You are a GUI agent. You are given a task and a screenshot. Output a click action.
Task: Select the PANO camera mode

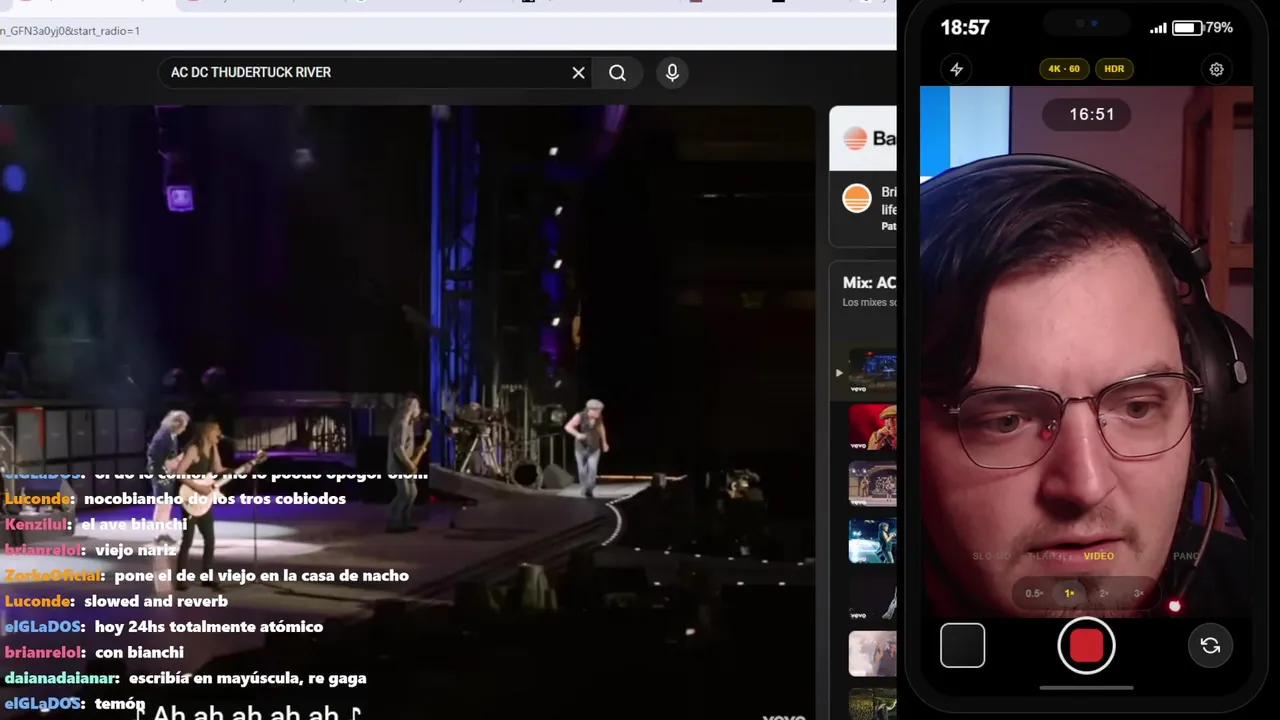[1186, 556]
